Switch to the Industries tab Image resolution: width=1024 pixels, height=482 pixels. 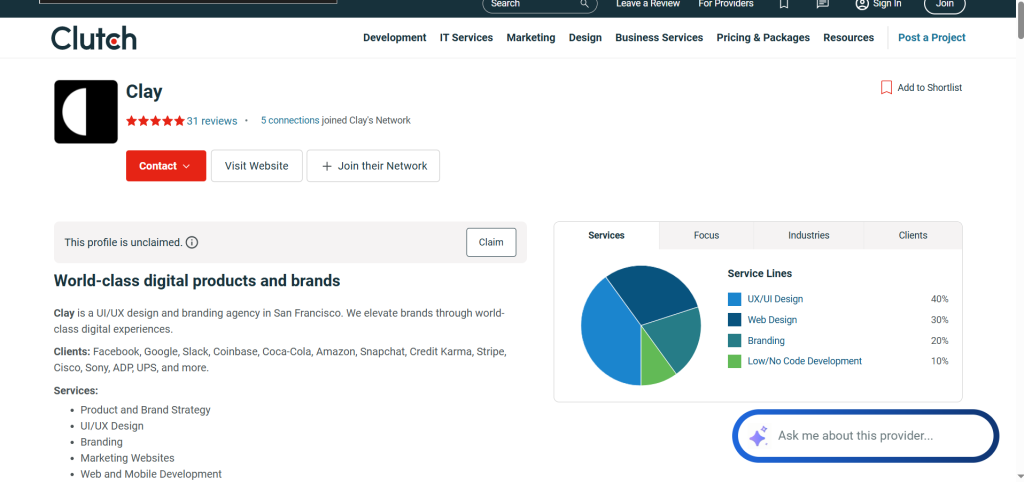click(x=808, y=236)
